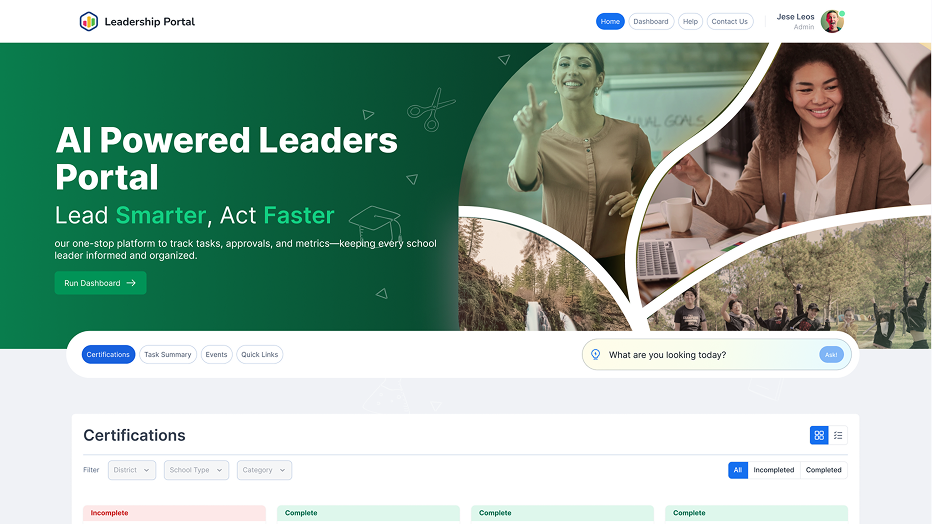Open the District filter dropdown

click(132, 470)
